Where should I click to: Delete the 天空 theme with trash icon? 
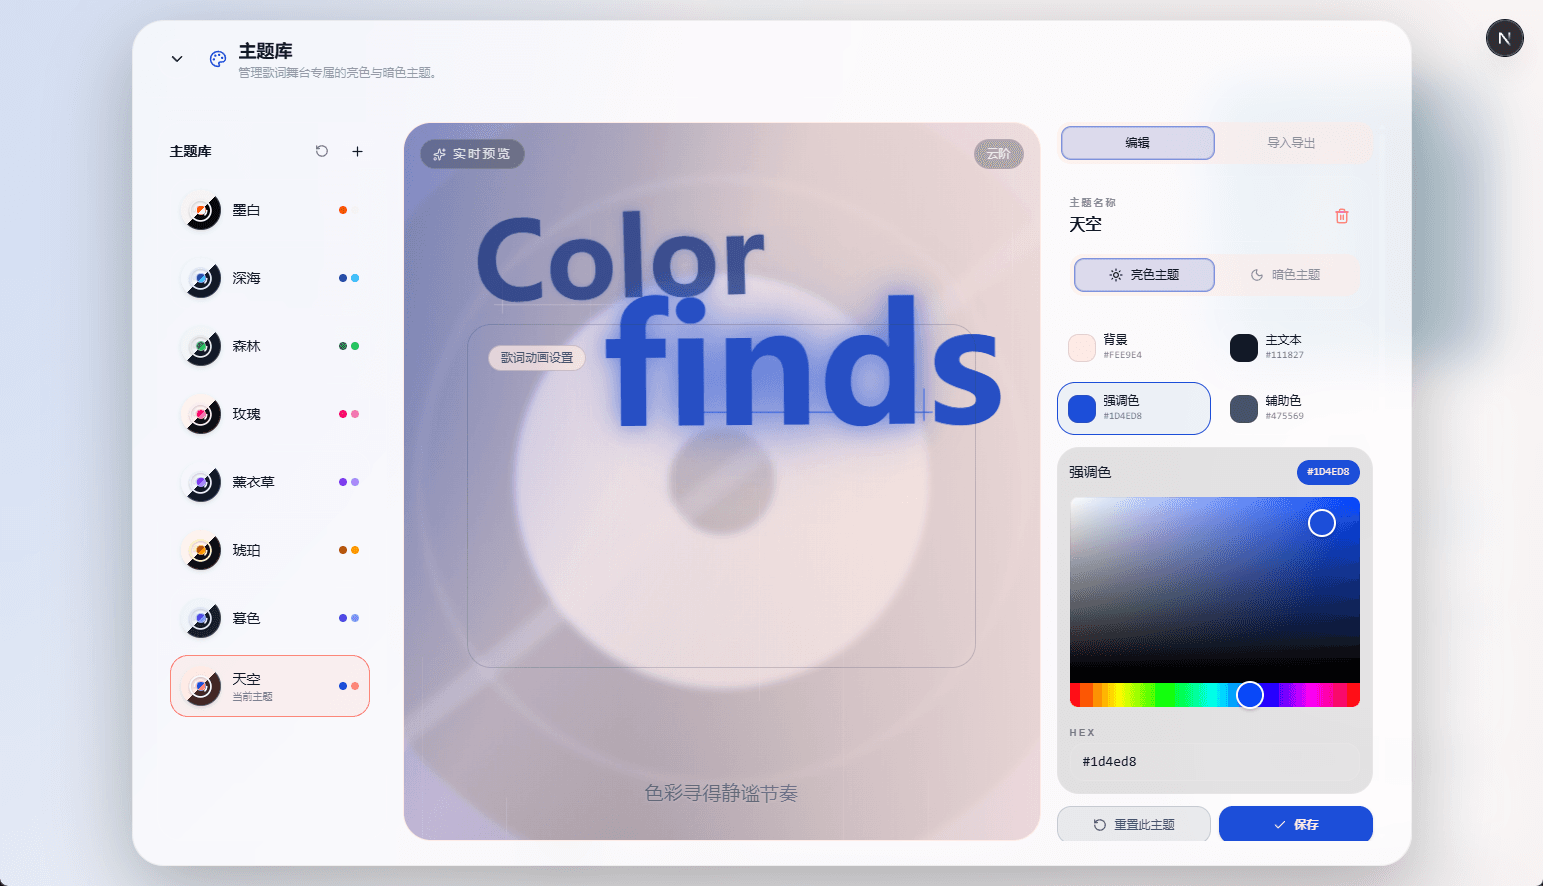[x=1342, y=216]
